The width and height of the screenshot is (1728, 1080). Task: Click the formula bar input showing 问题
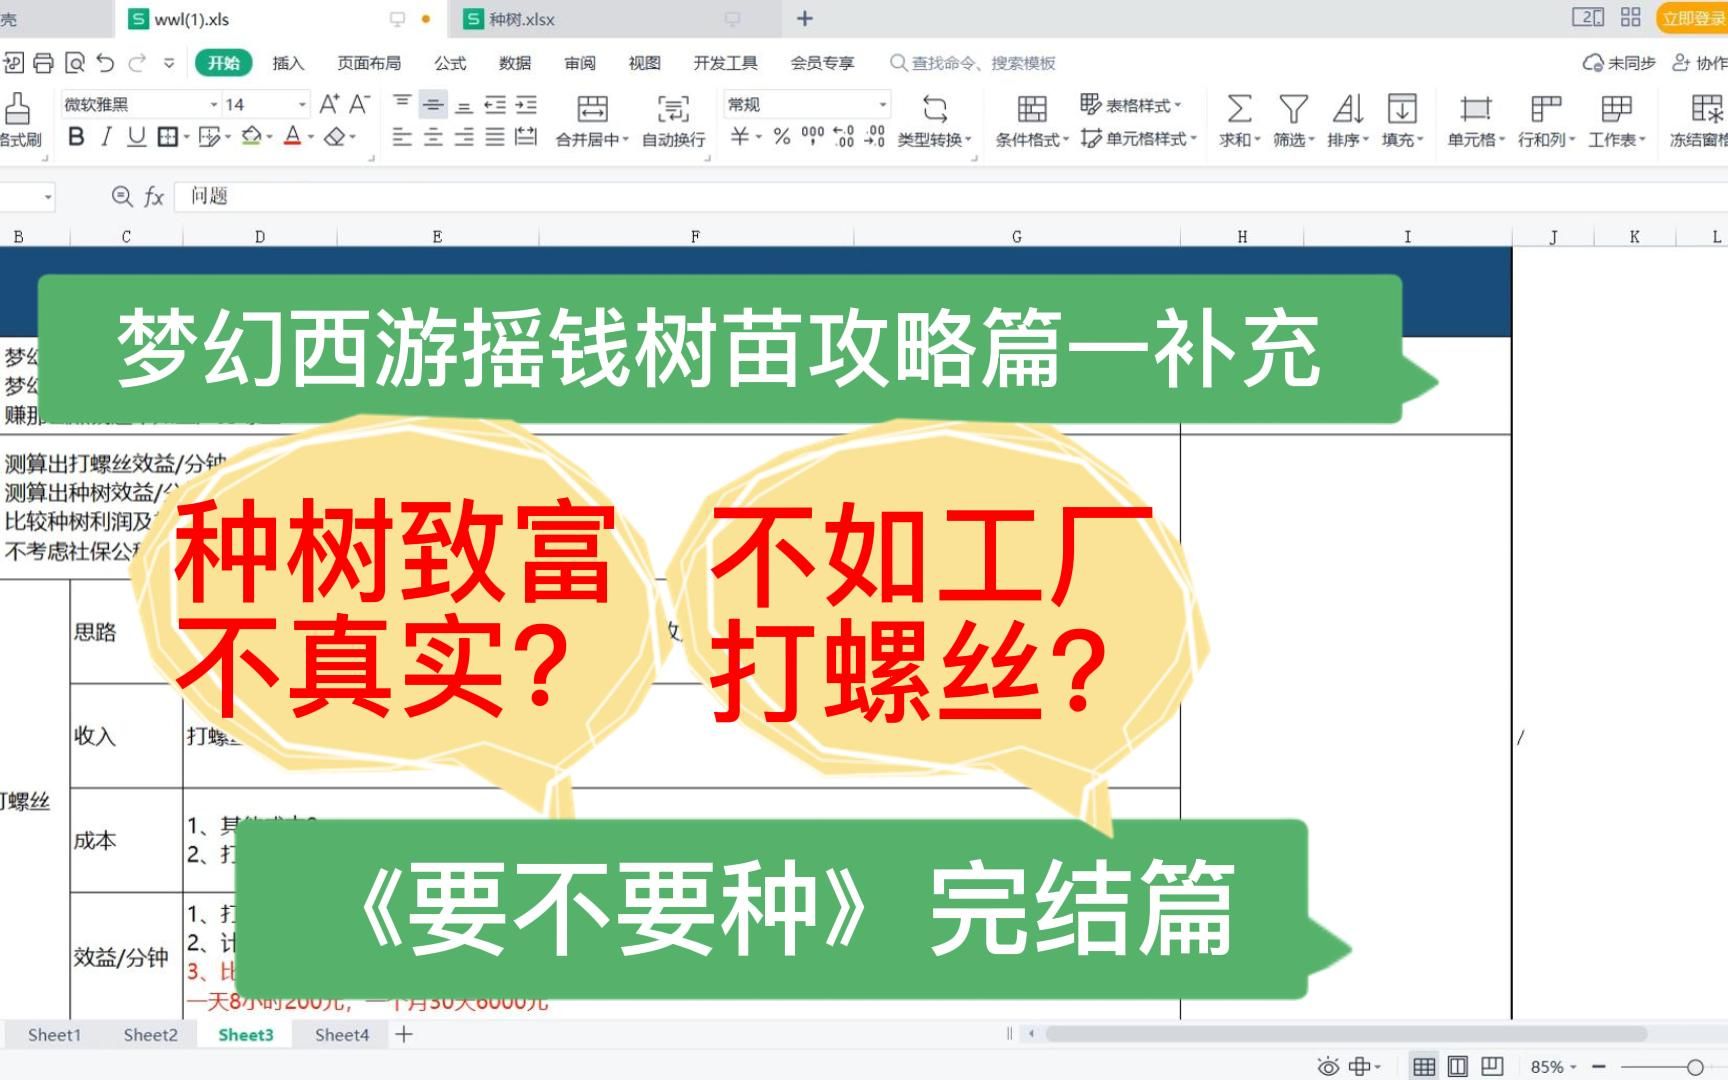[950, 196]
